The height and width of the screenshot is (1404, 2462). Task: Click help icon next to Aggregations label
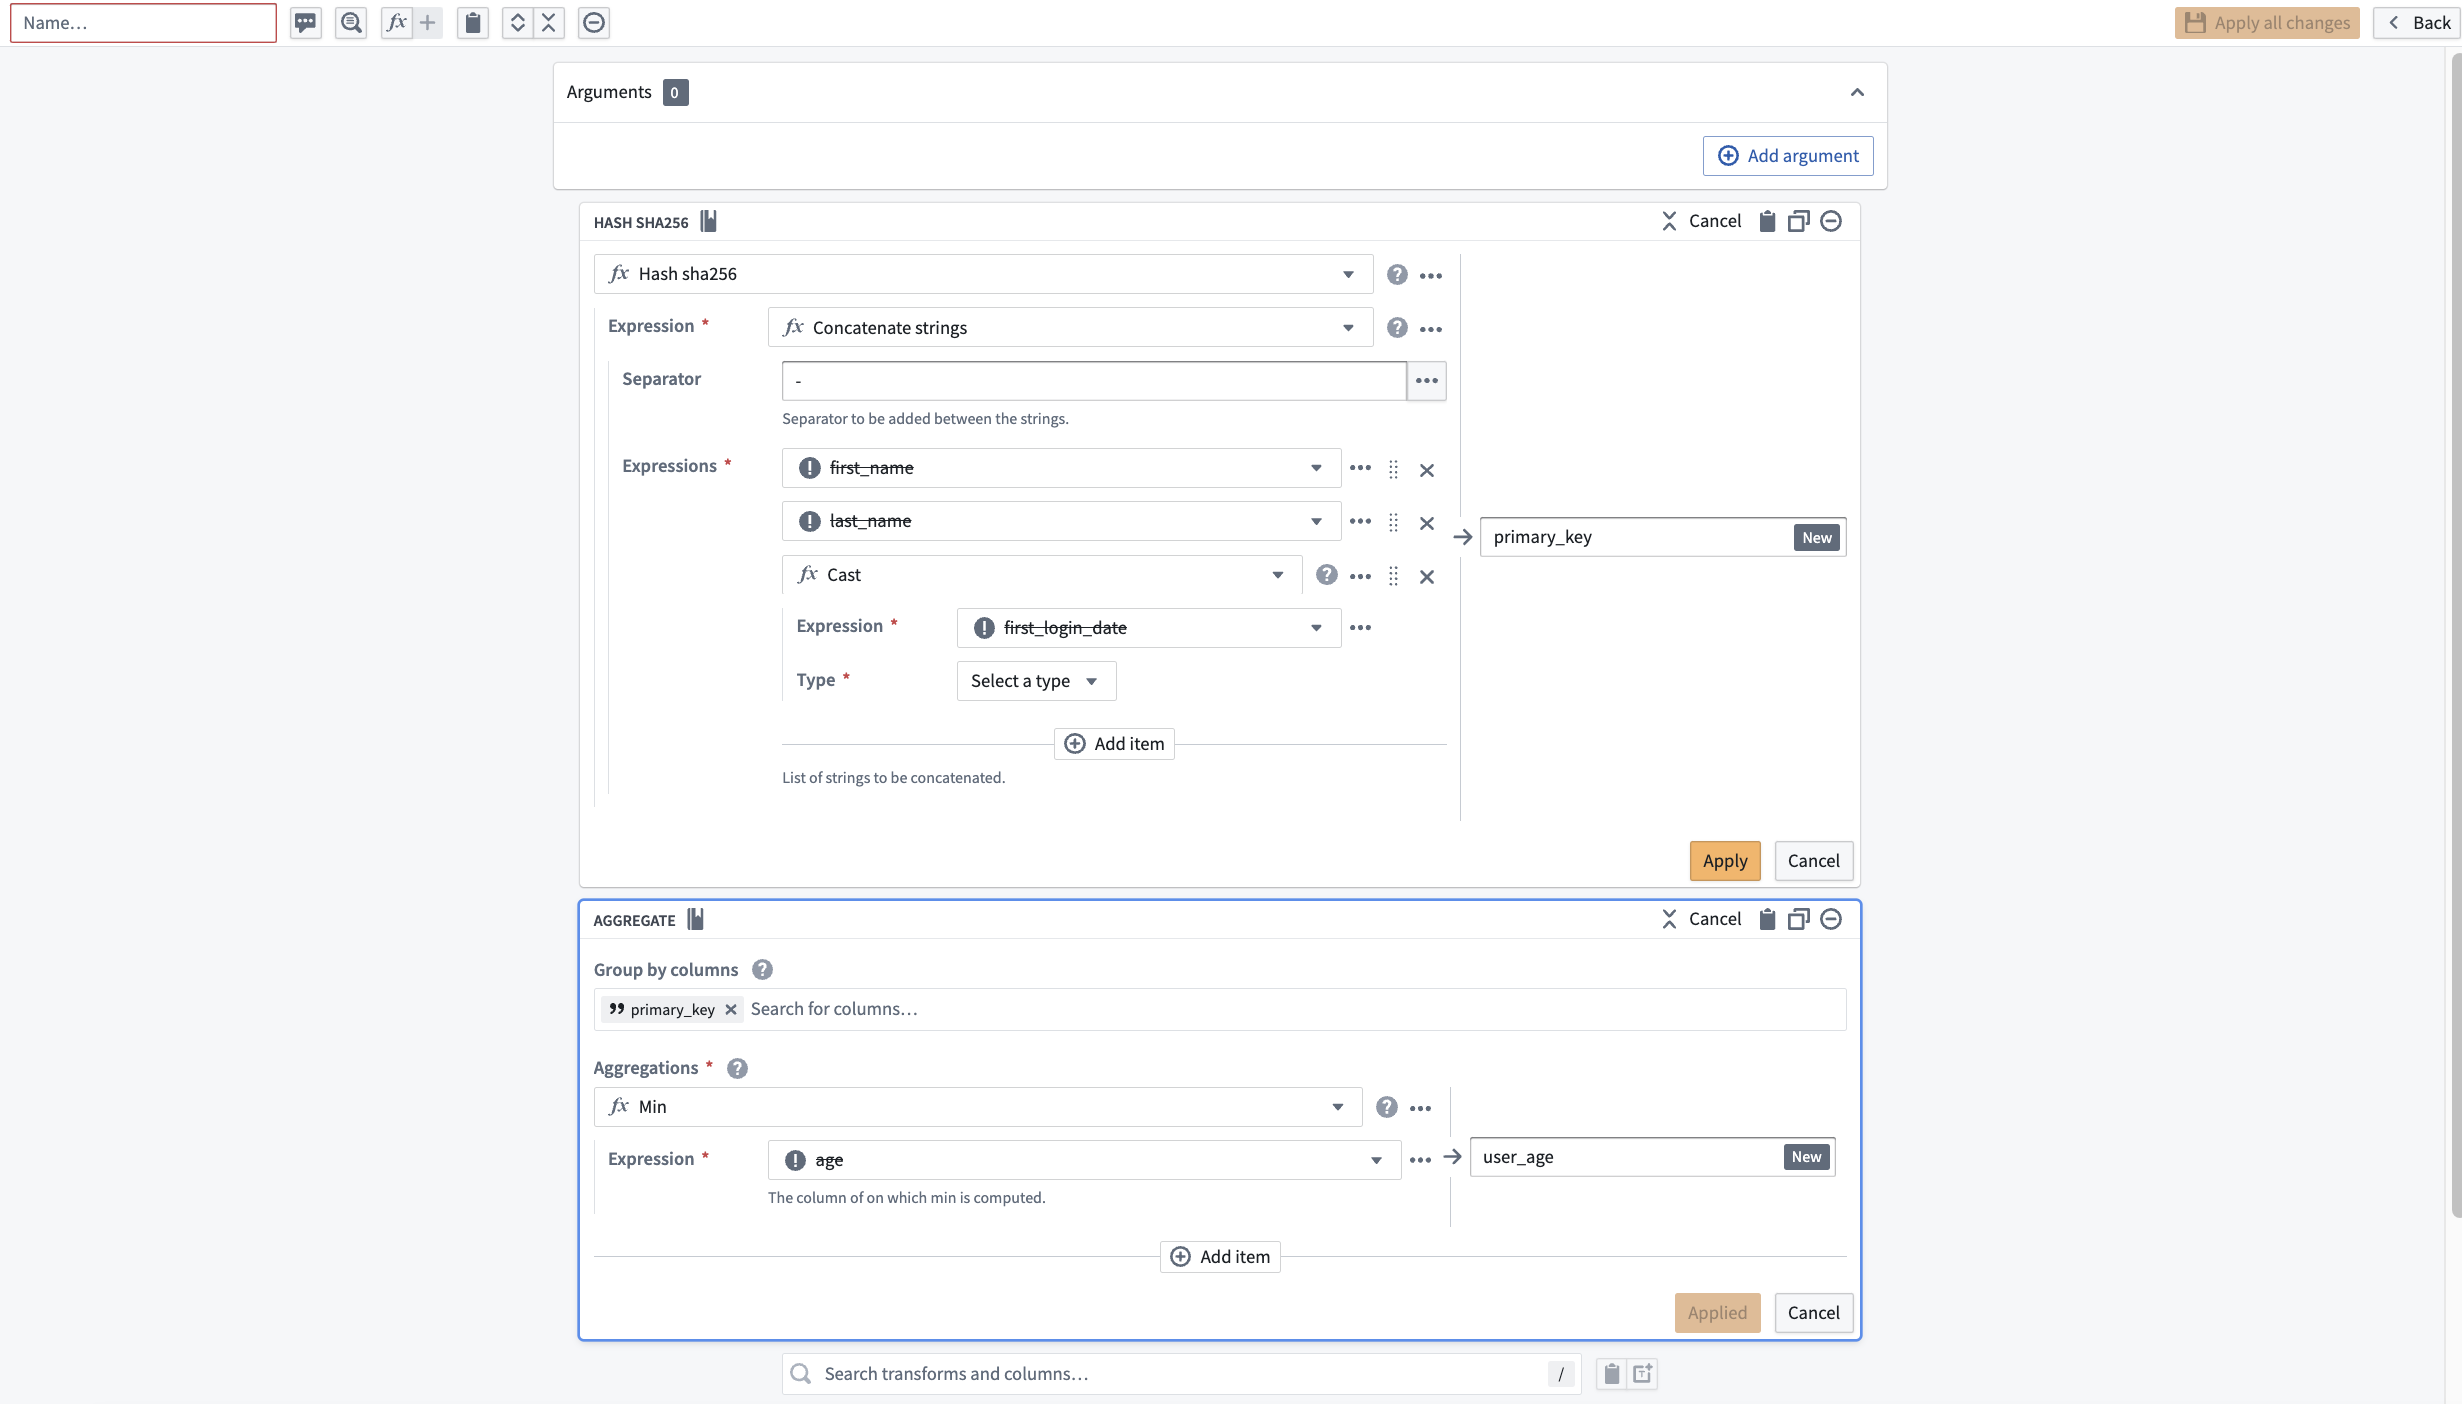coord(737,1068)
